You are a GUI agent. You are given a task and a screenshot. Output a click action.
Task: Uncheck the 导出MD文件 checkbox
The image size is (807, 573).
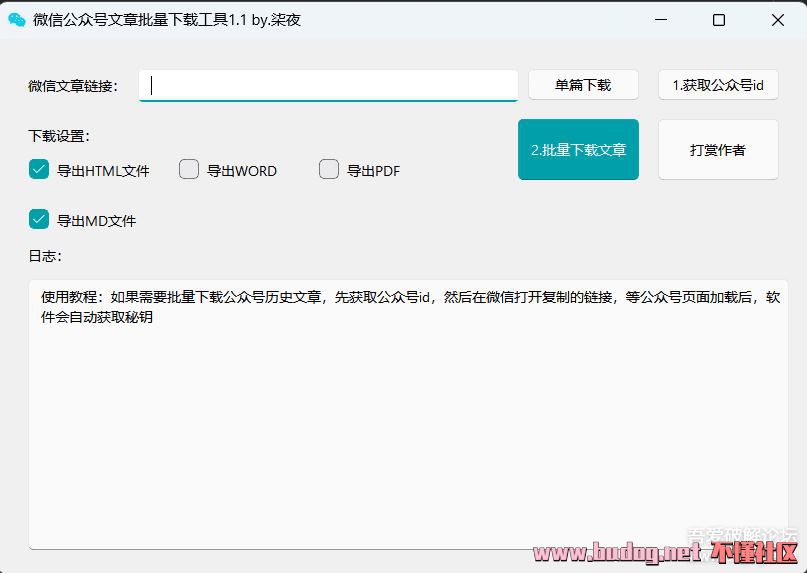[x=39, y=219]
